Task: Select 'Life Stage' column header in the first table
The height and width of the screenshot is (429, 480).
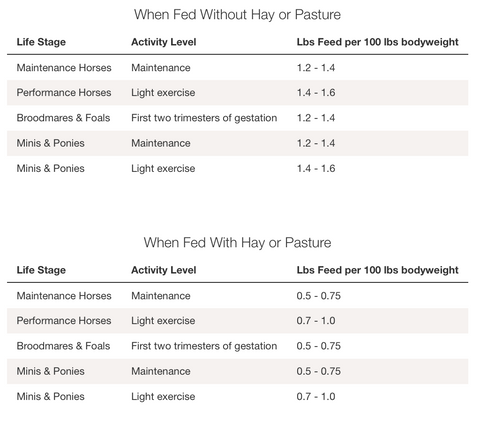Action: 41,42
